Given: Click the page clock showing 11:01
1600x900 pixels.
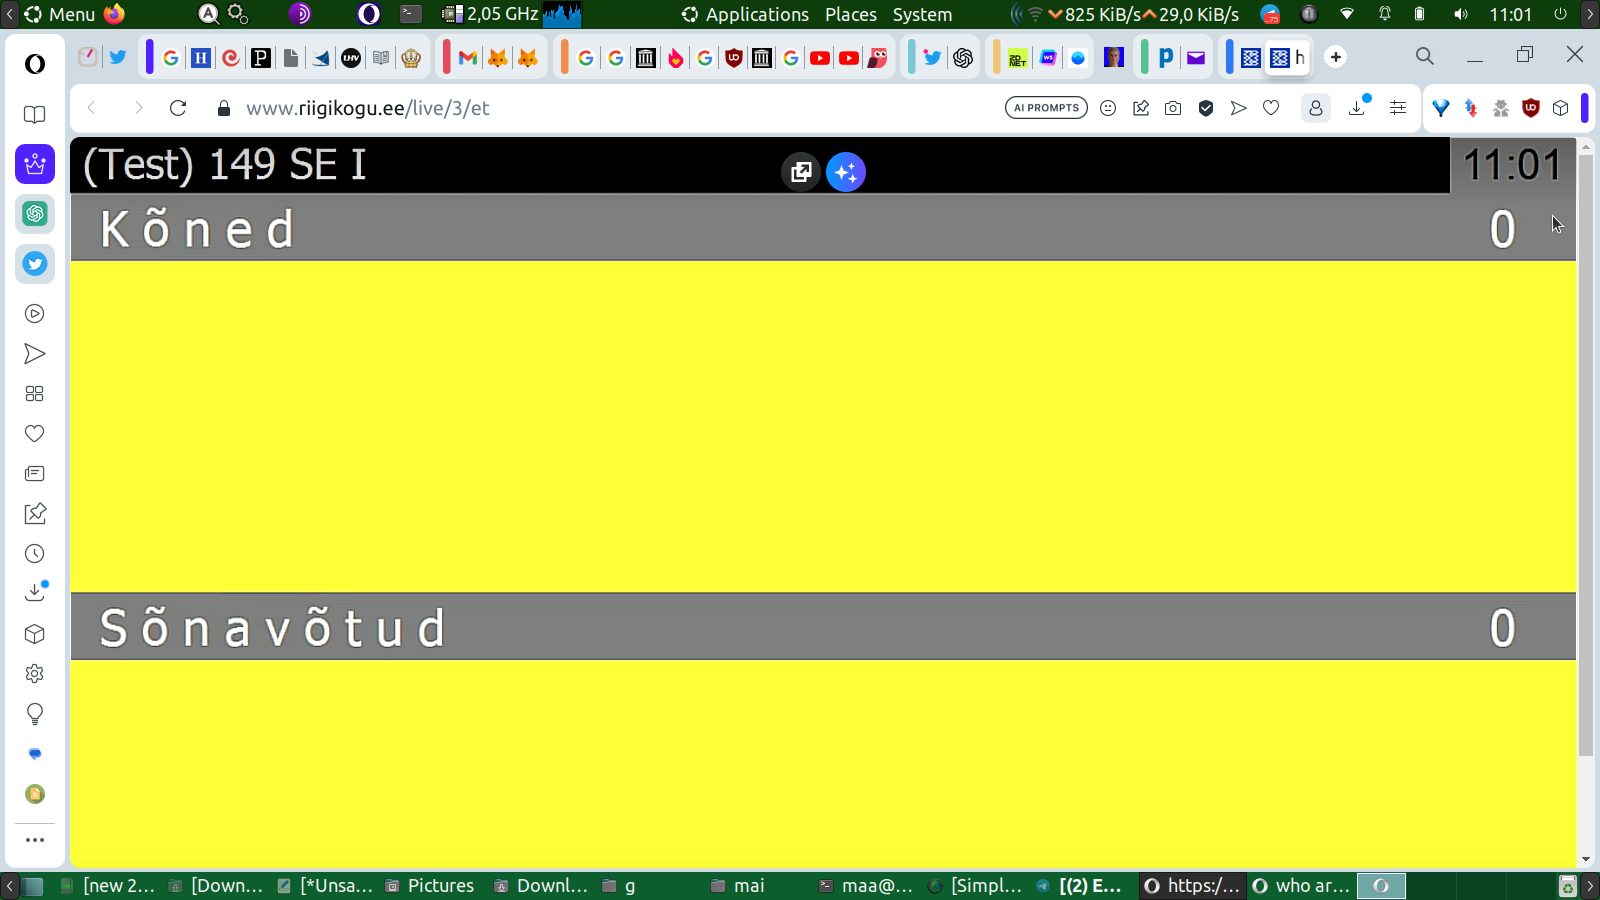Looking at the screenshot, I should tap(1512, 165).
